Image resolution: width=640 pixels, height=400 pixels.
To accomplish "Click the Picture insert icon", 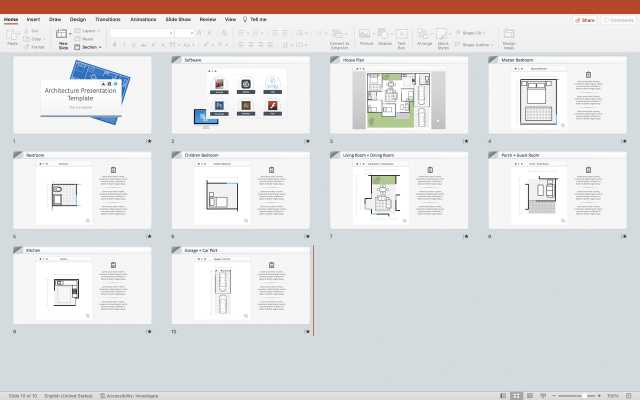I will [366, 36].
